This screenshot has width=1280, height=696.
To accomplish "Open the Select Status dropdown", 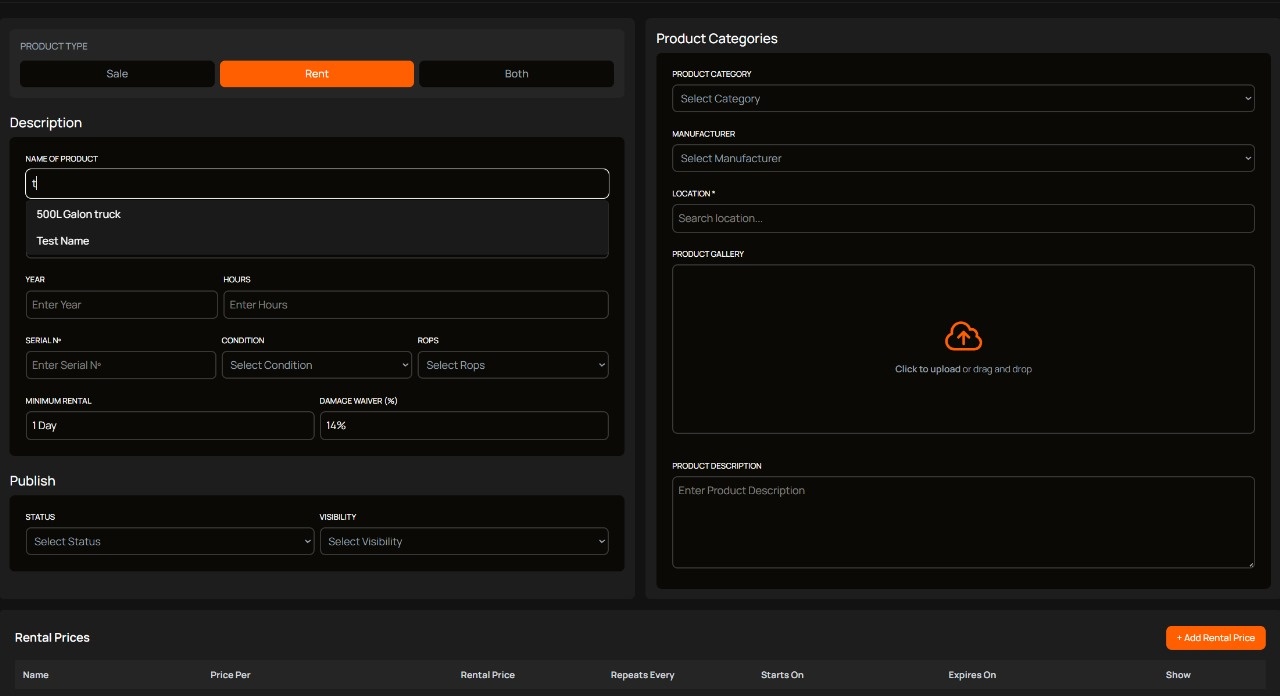I will coord(170,541).
